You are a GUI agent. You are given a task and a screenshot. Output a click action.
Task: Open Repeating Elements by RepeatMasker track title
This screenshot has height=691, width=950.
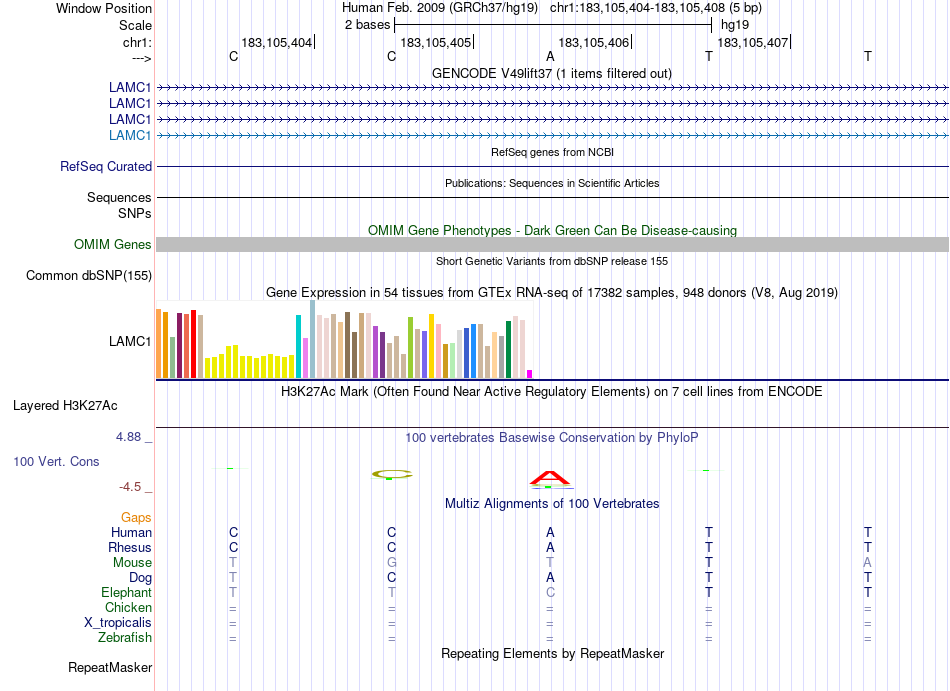pos(552,653)
